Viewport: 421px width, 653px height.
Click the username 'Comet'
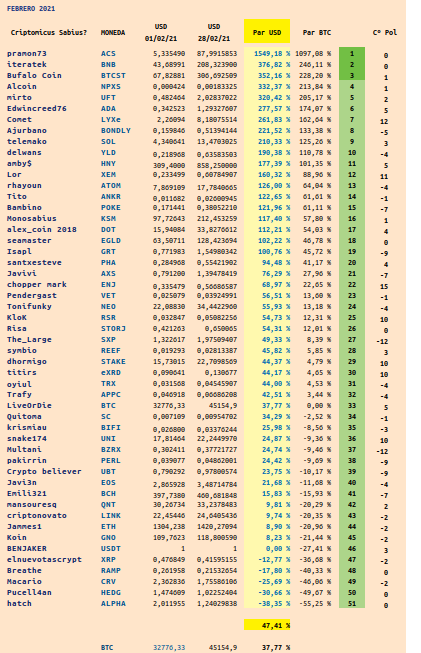tap(19, 120)
